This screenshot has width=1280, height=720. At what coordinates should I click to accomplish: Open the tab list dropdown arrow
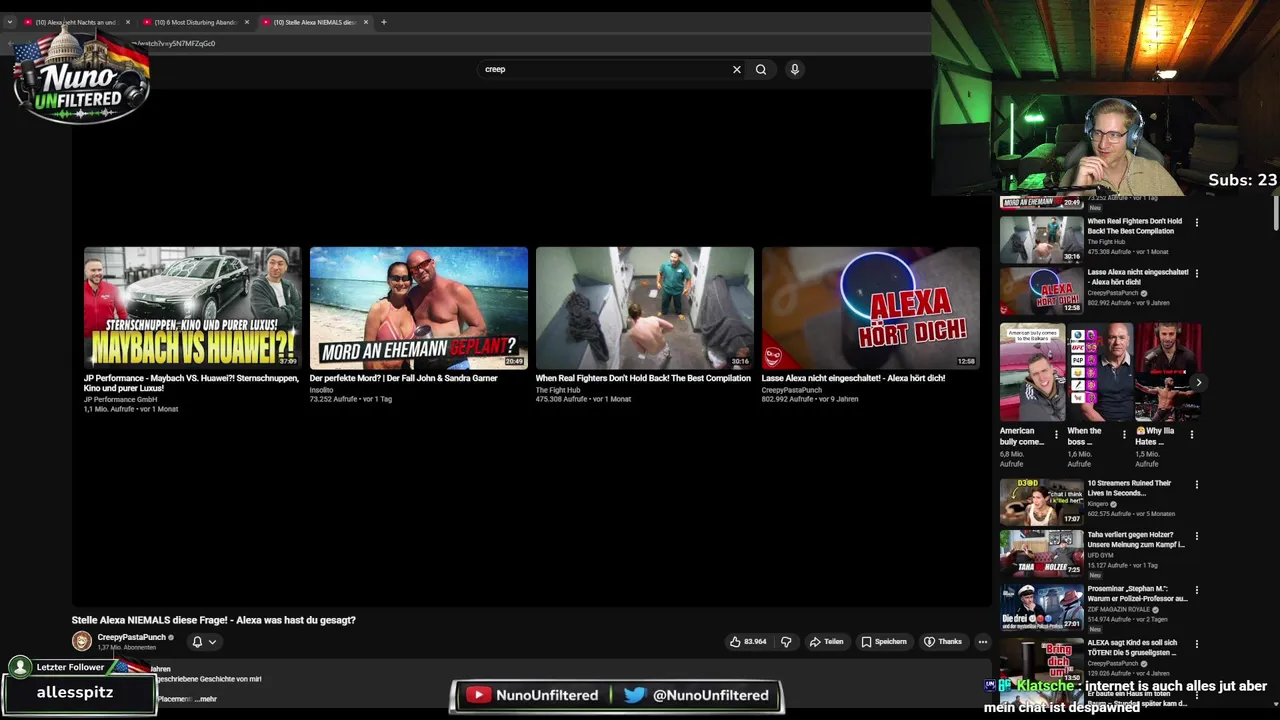coord(9,22)
